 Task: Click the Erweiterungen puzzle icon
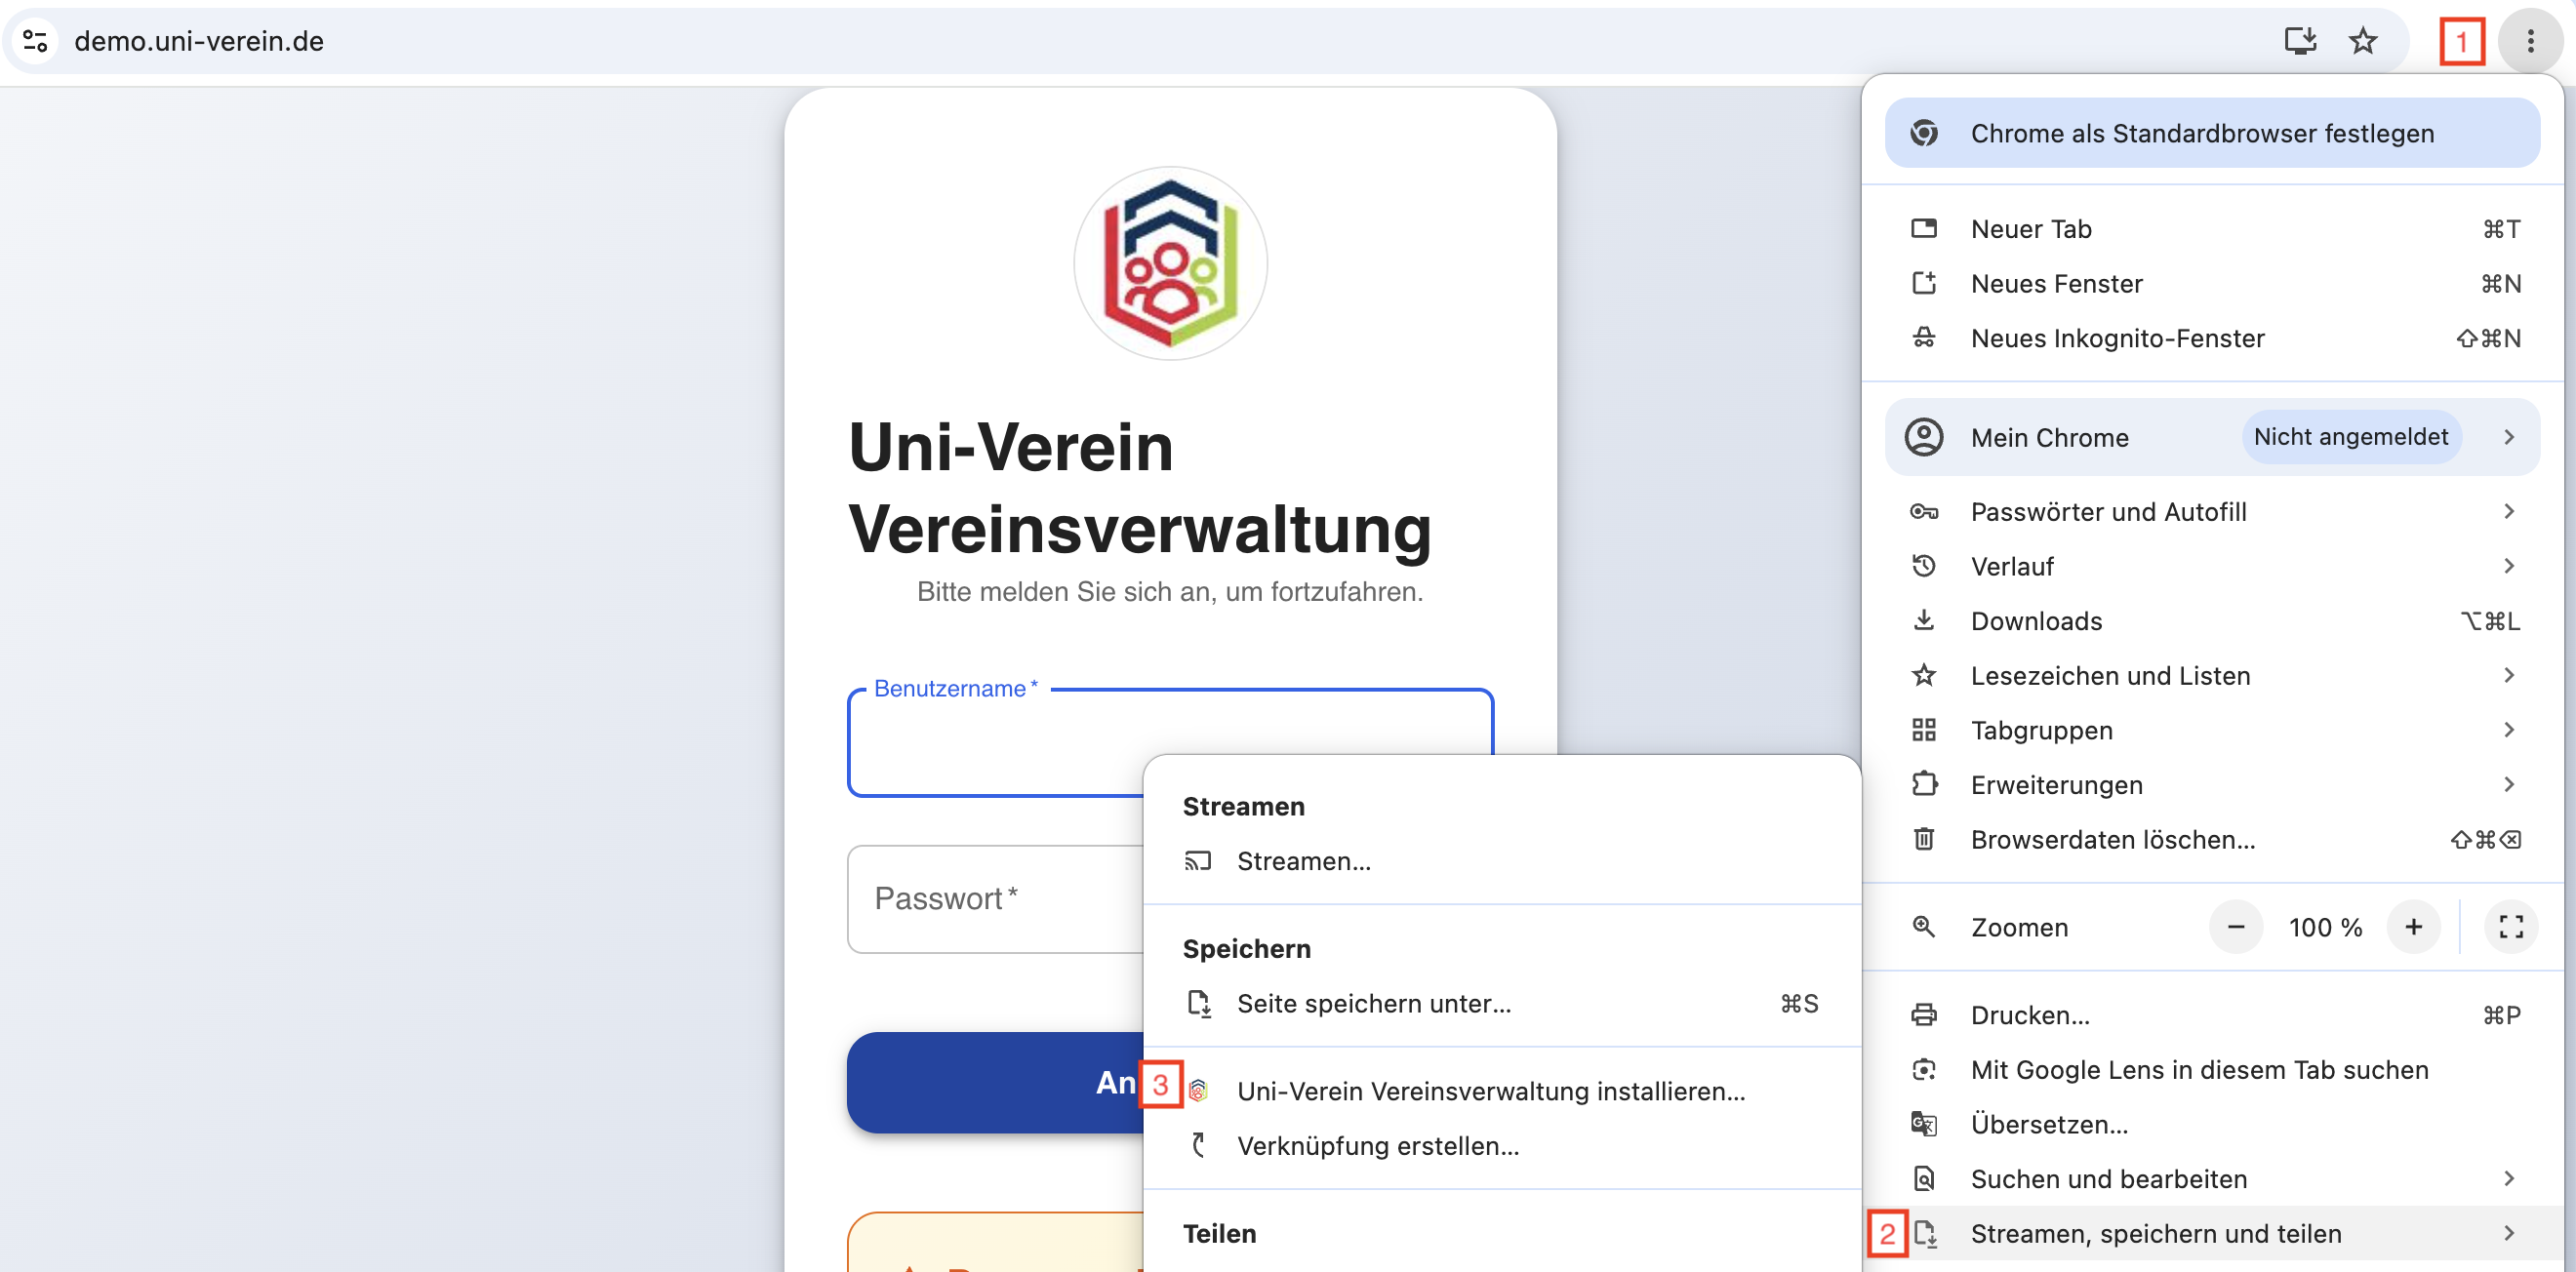click(x=1923, y=784)
